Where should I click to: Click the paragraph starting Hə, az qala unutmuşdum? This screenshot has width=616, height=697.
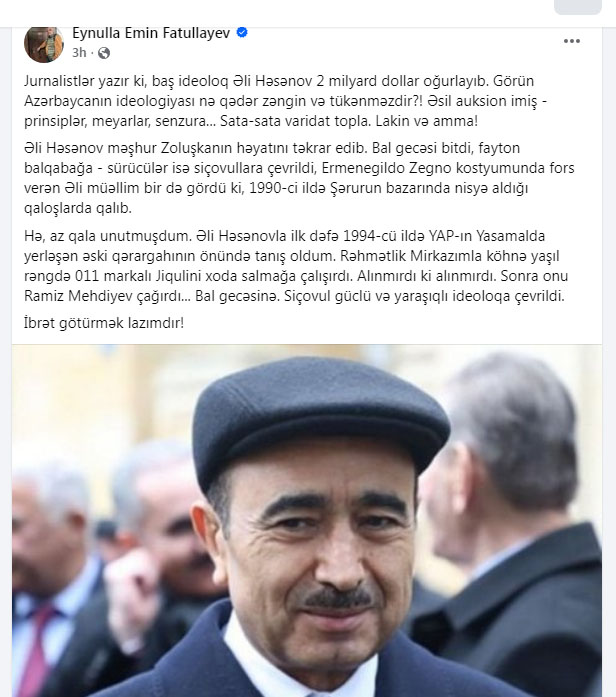pyautogui.click(x=296, y=266)
